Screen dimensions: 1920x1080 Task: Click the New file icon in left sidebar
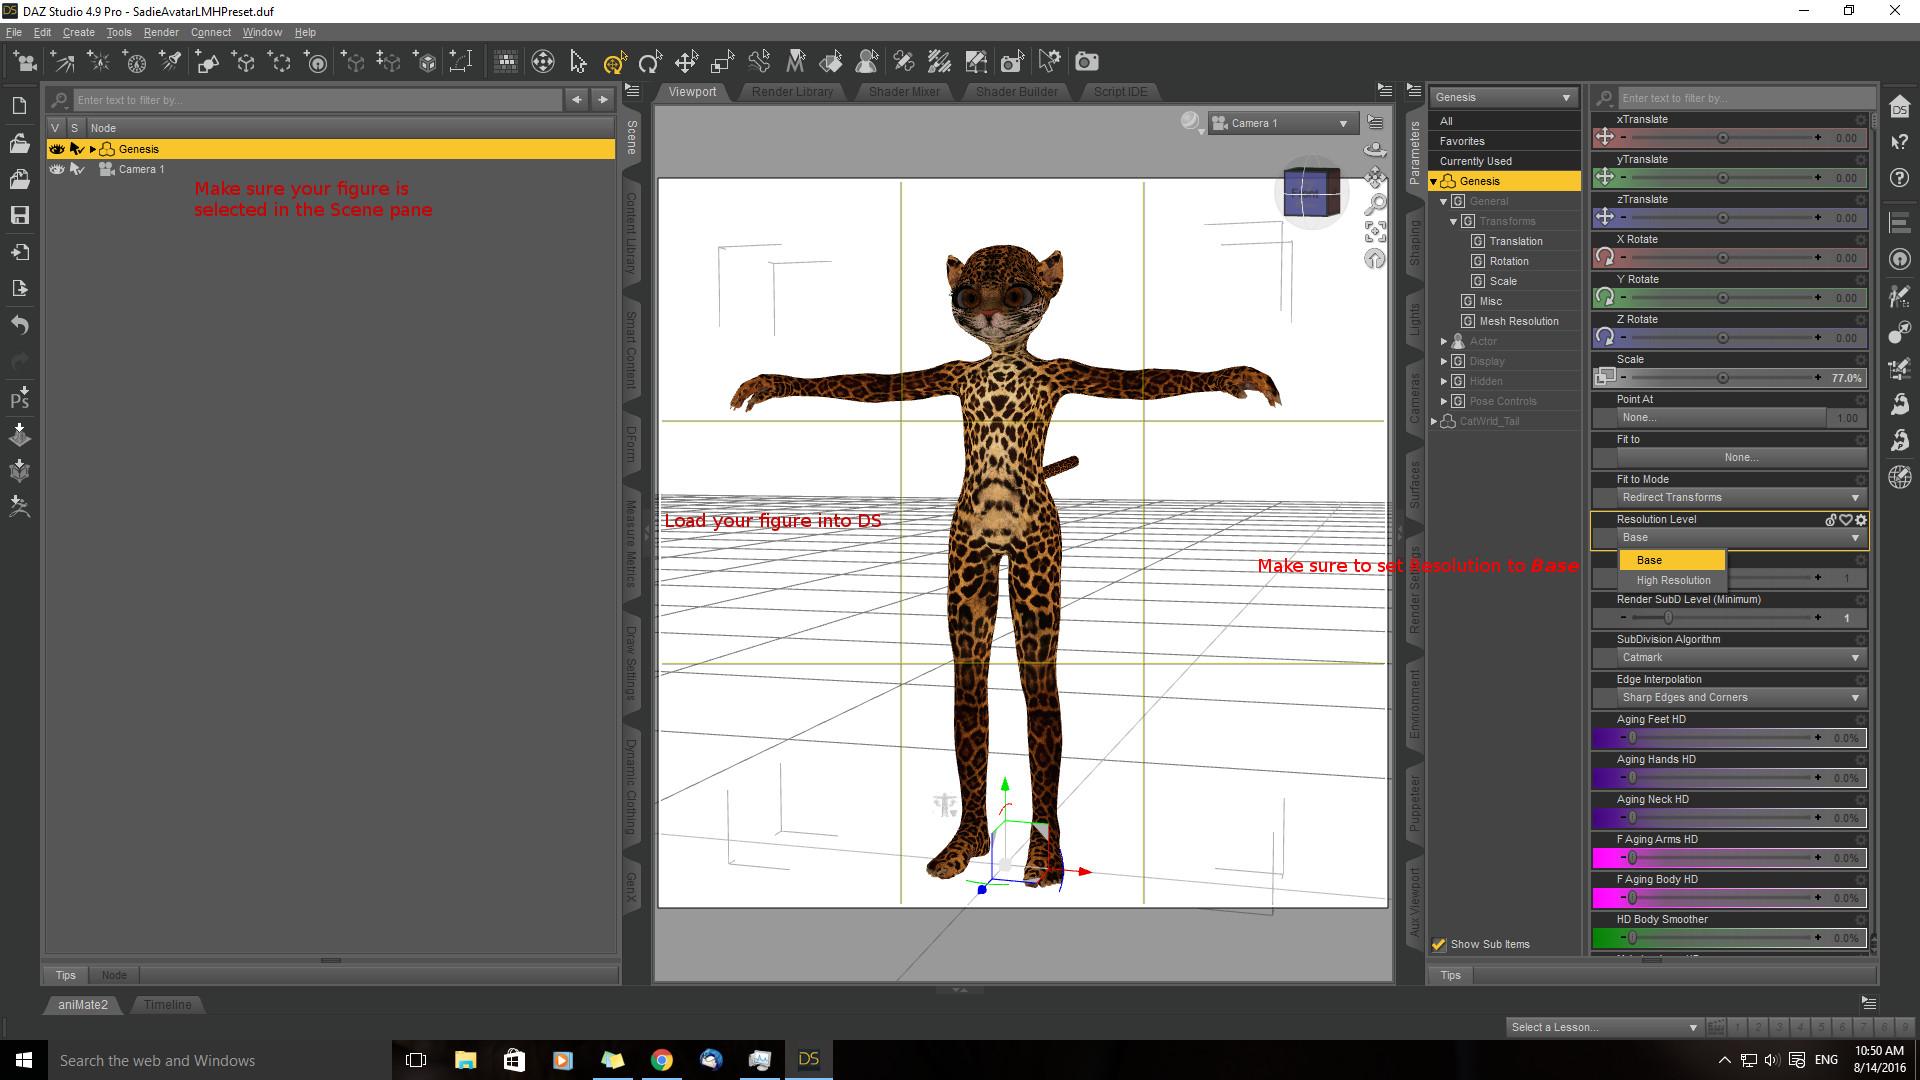[x=19, y=106]
